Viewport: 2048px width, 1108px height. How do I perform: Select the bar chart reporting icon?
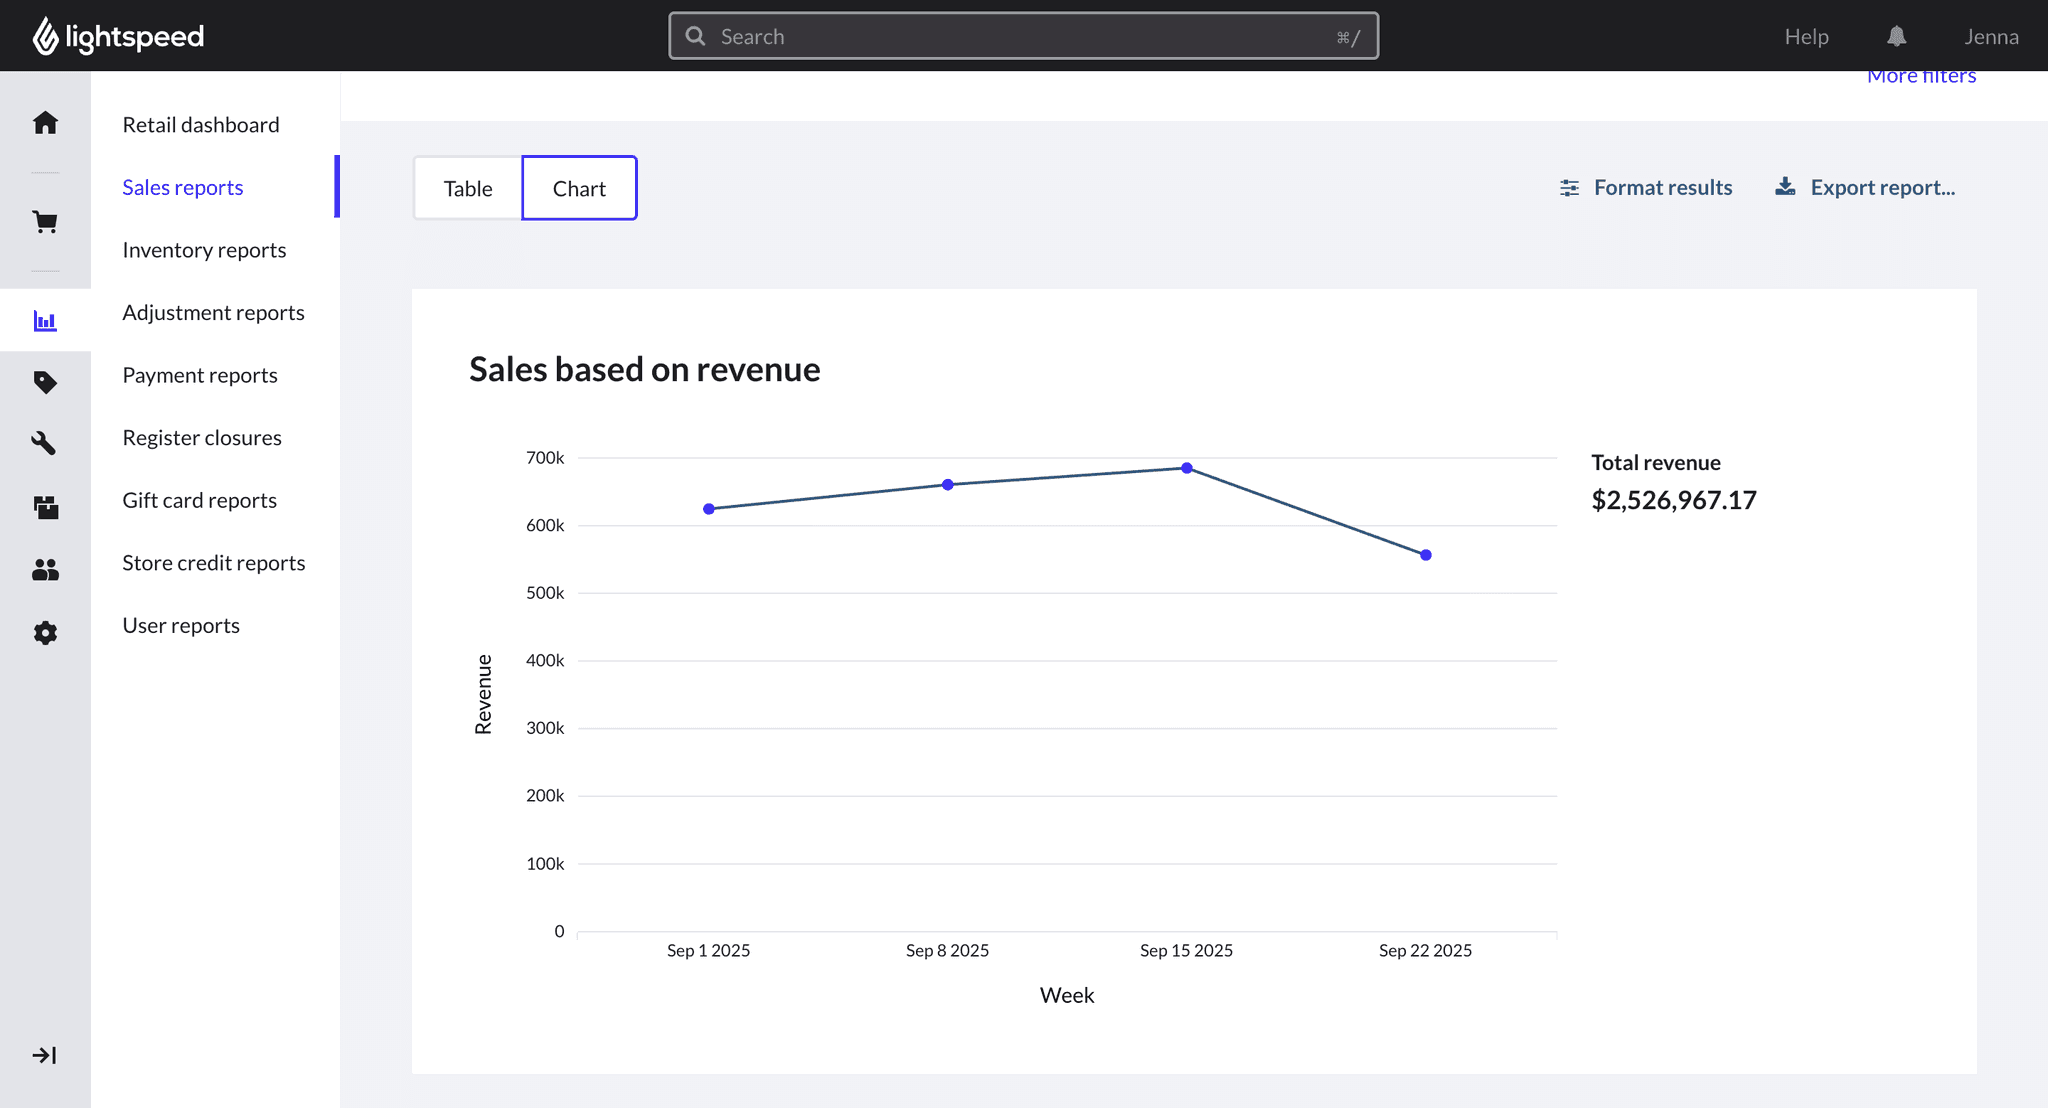click(x=45, y=321)
